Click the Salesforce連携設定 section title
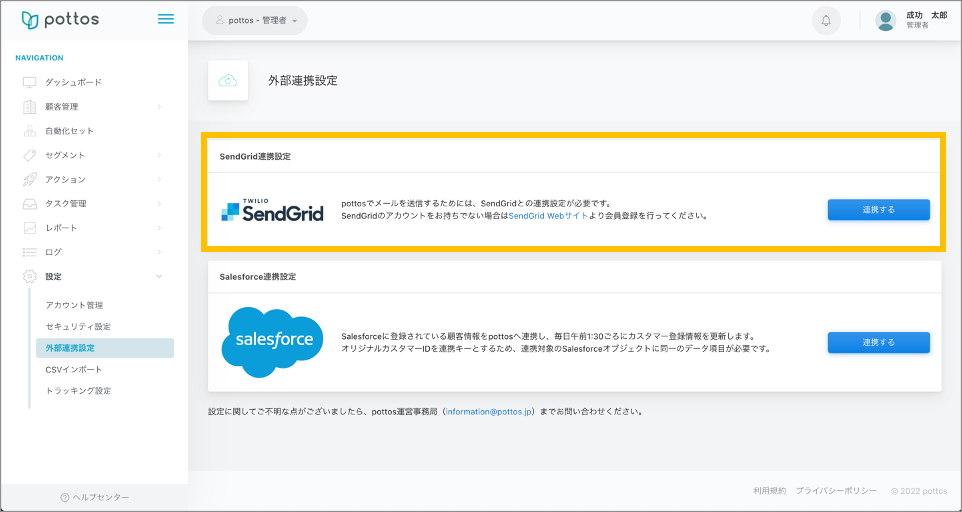962x512 pixels. pyautogui.click(x=258, y=277)
